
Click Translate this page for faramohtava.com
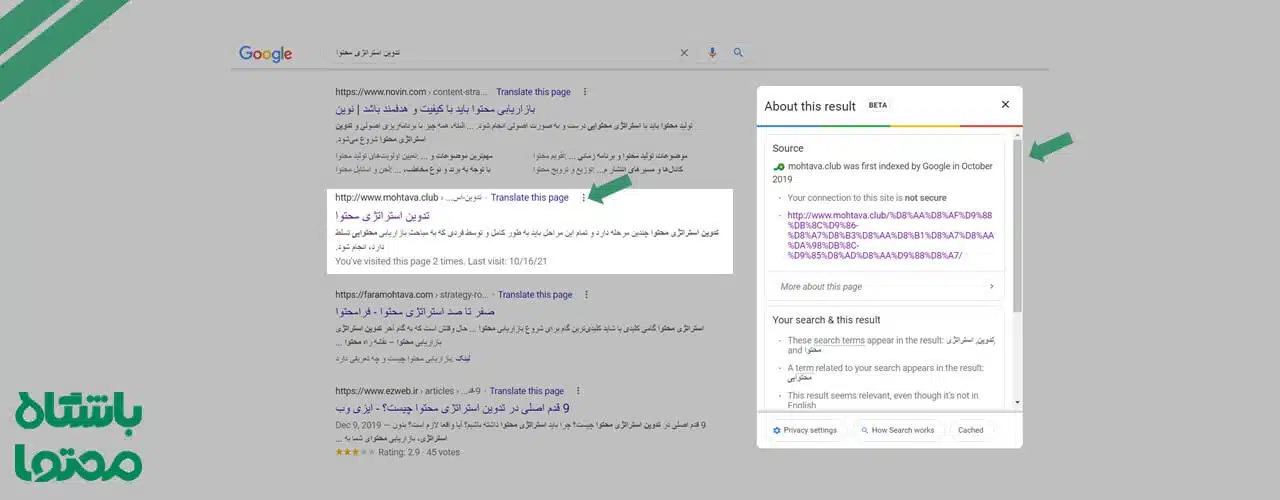(x=535, y=295)
